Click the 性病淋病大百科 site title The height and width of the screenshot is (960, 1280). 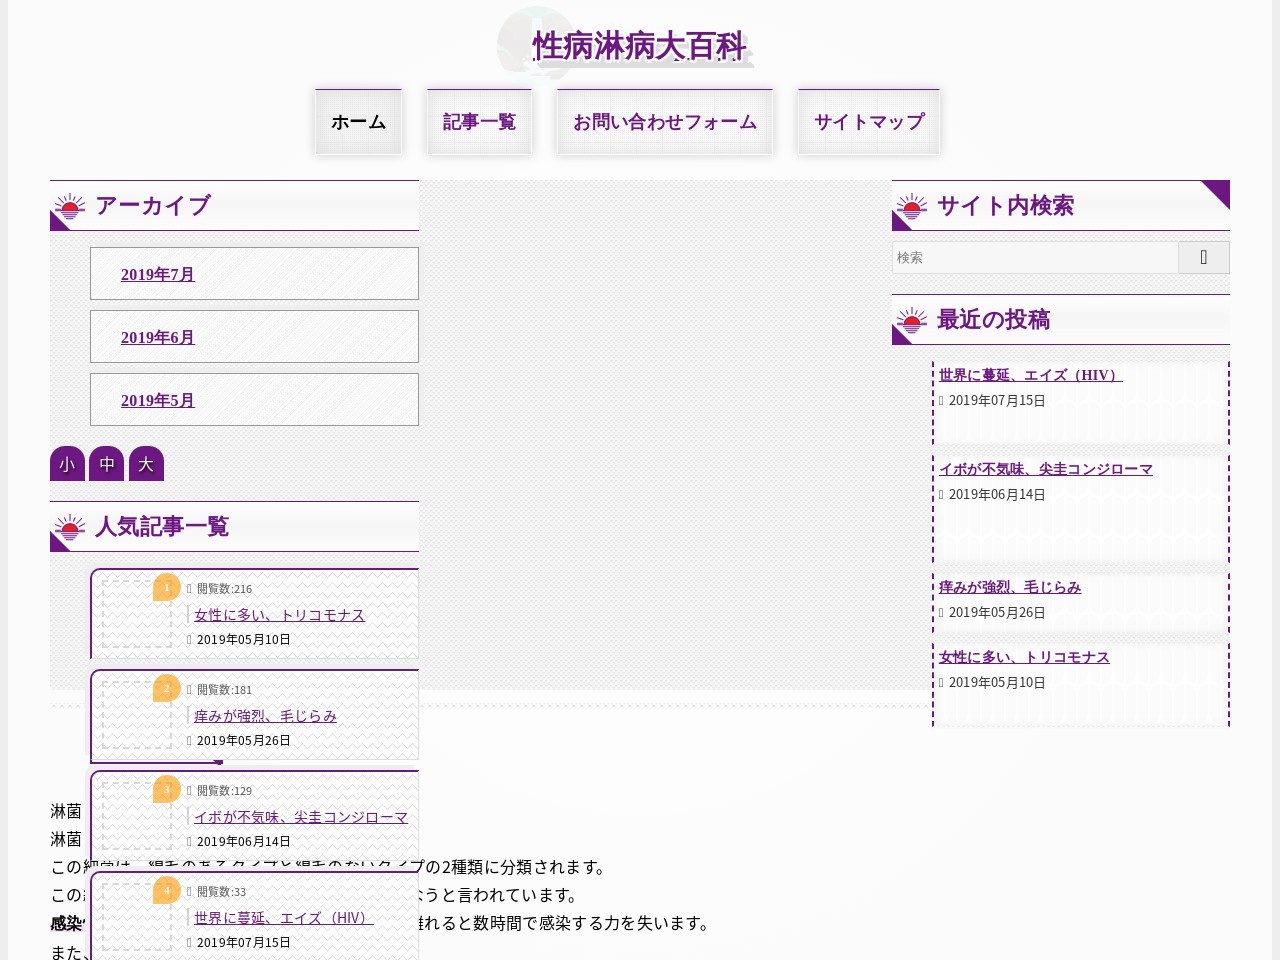pos(640,46)
